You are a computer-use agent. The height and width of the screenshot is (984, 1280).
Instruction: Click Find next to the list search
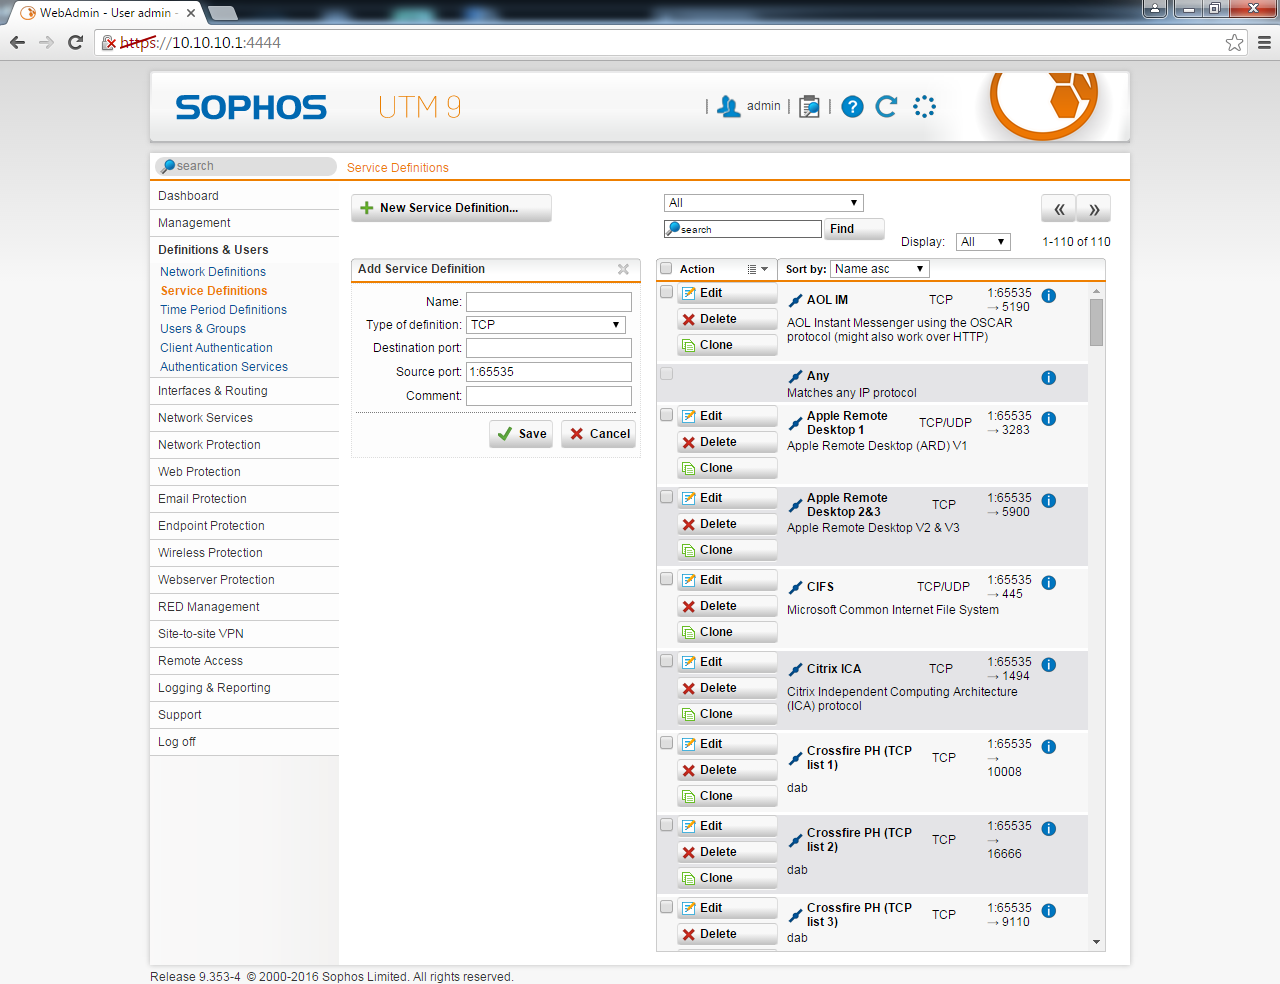[855, 229]
